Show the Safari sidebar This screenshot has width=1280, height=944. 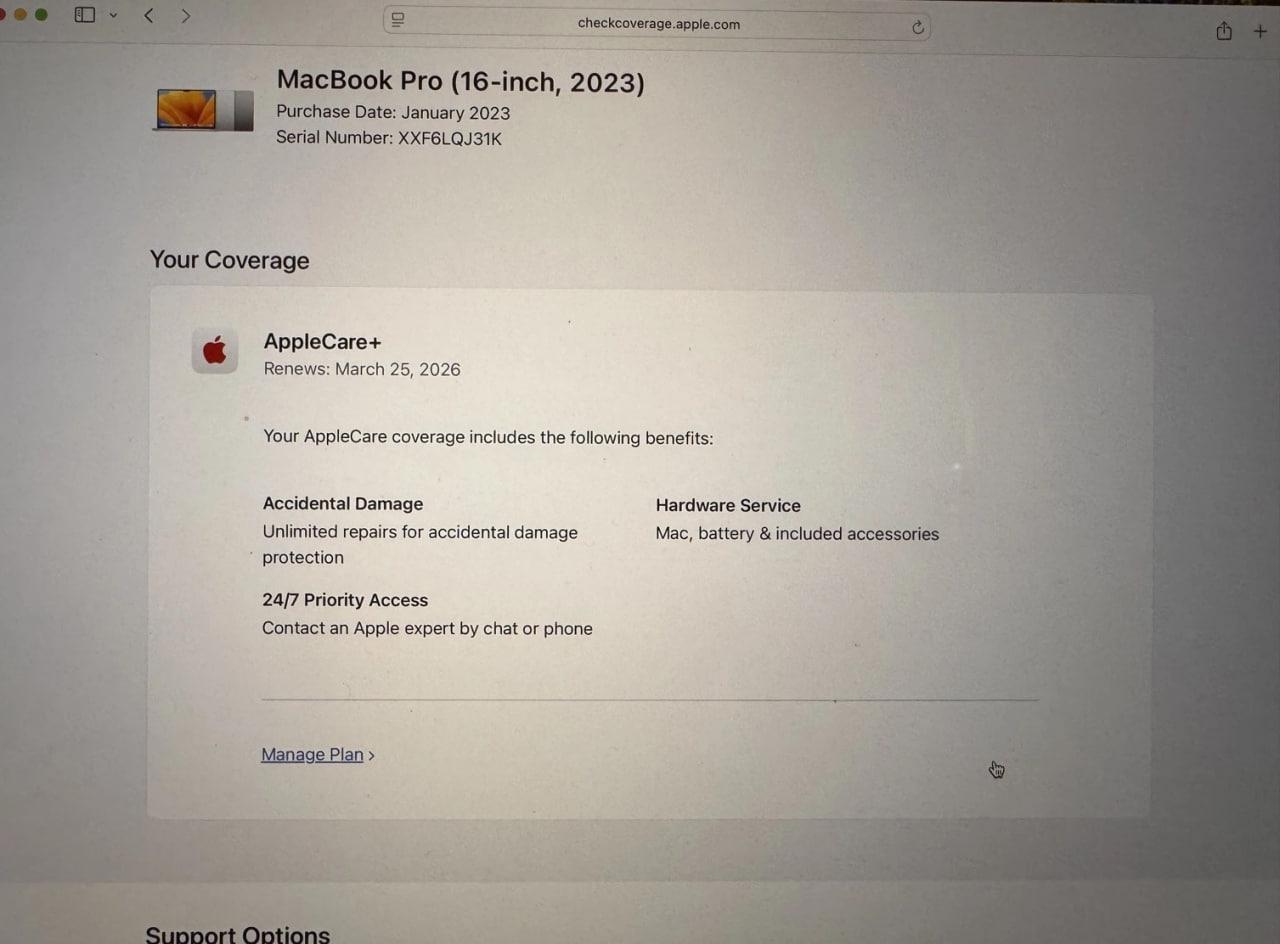(x=85, y=15)
